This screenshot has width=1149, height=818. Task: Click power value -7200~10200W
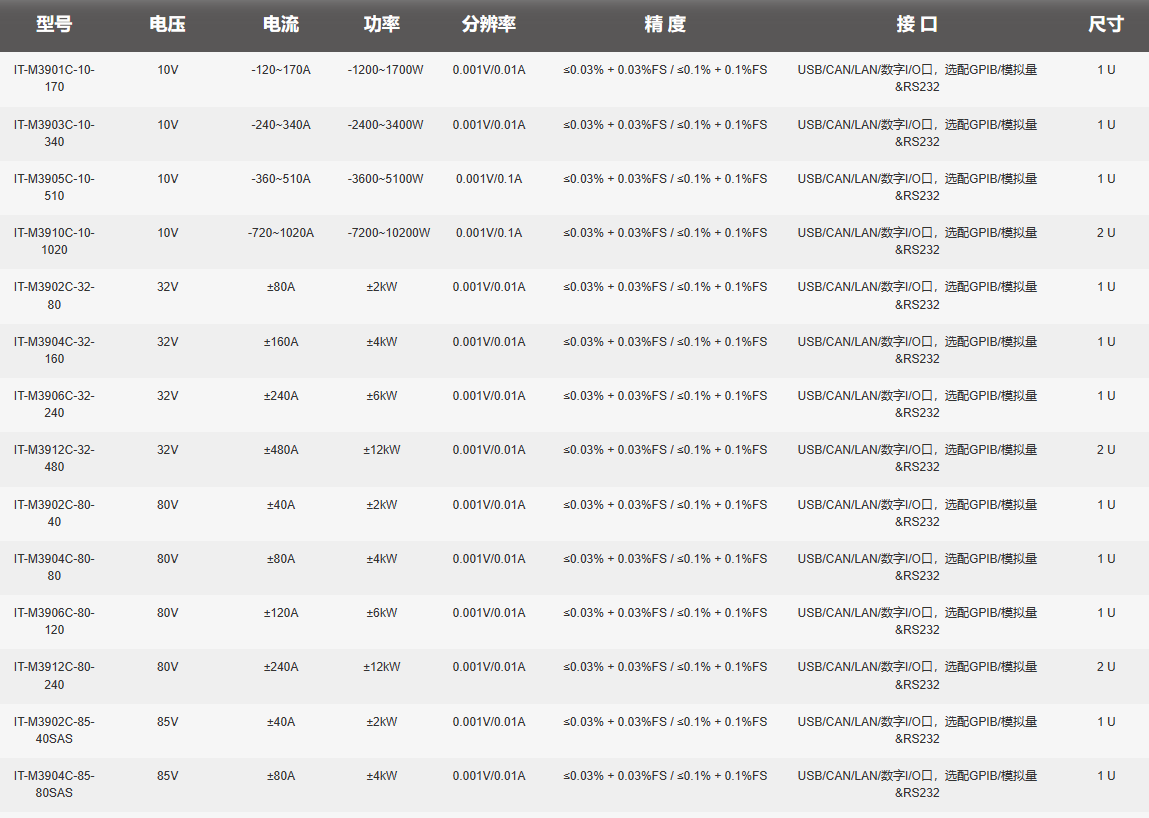click(x=389, y=233)
